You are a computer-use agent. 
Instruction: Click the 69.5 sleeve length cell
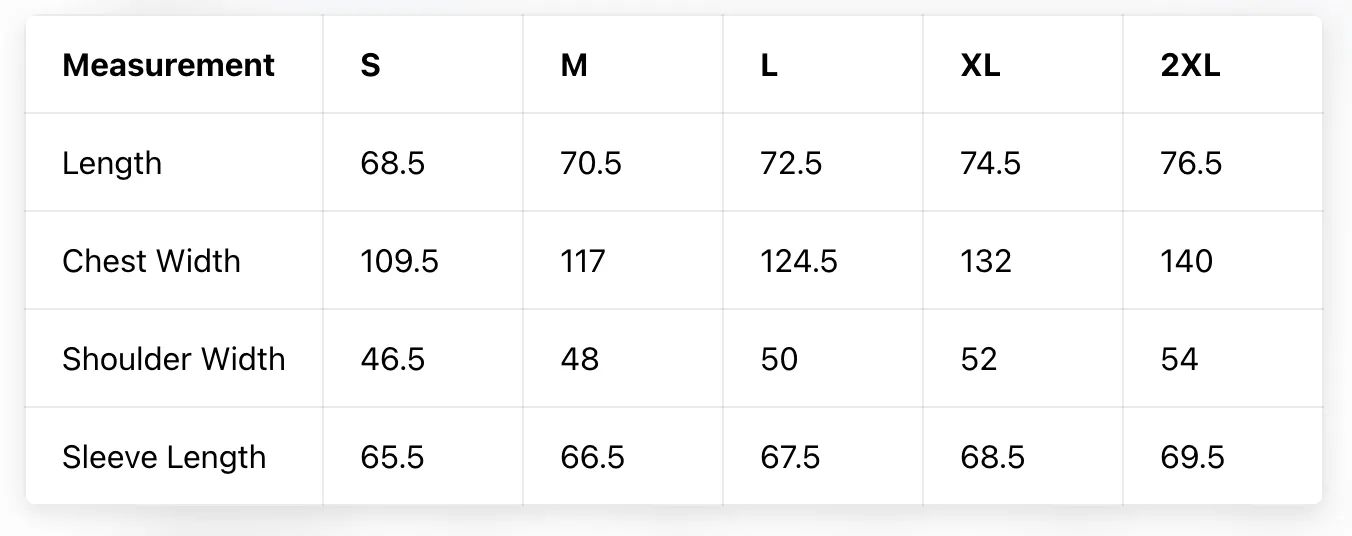tap(1192, 457)
